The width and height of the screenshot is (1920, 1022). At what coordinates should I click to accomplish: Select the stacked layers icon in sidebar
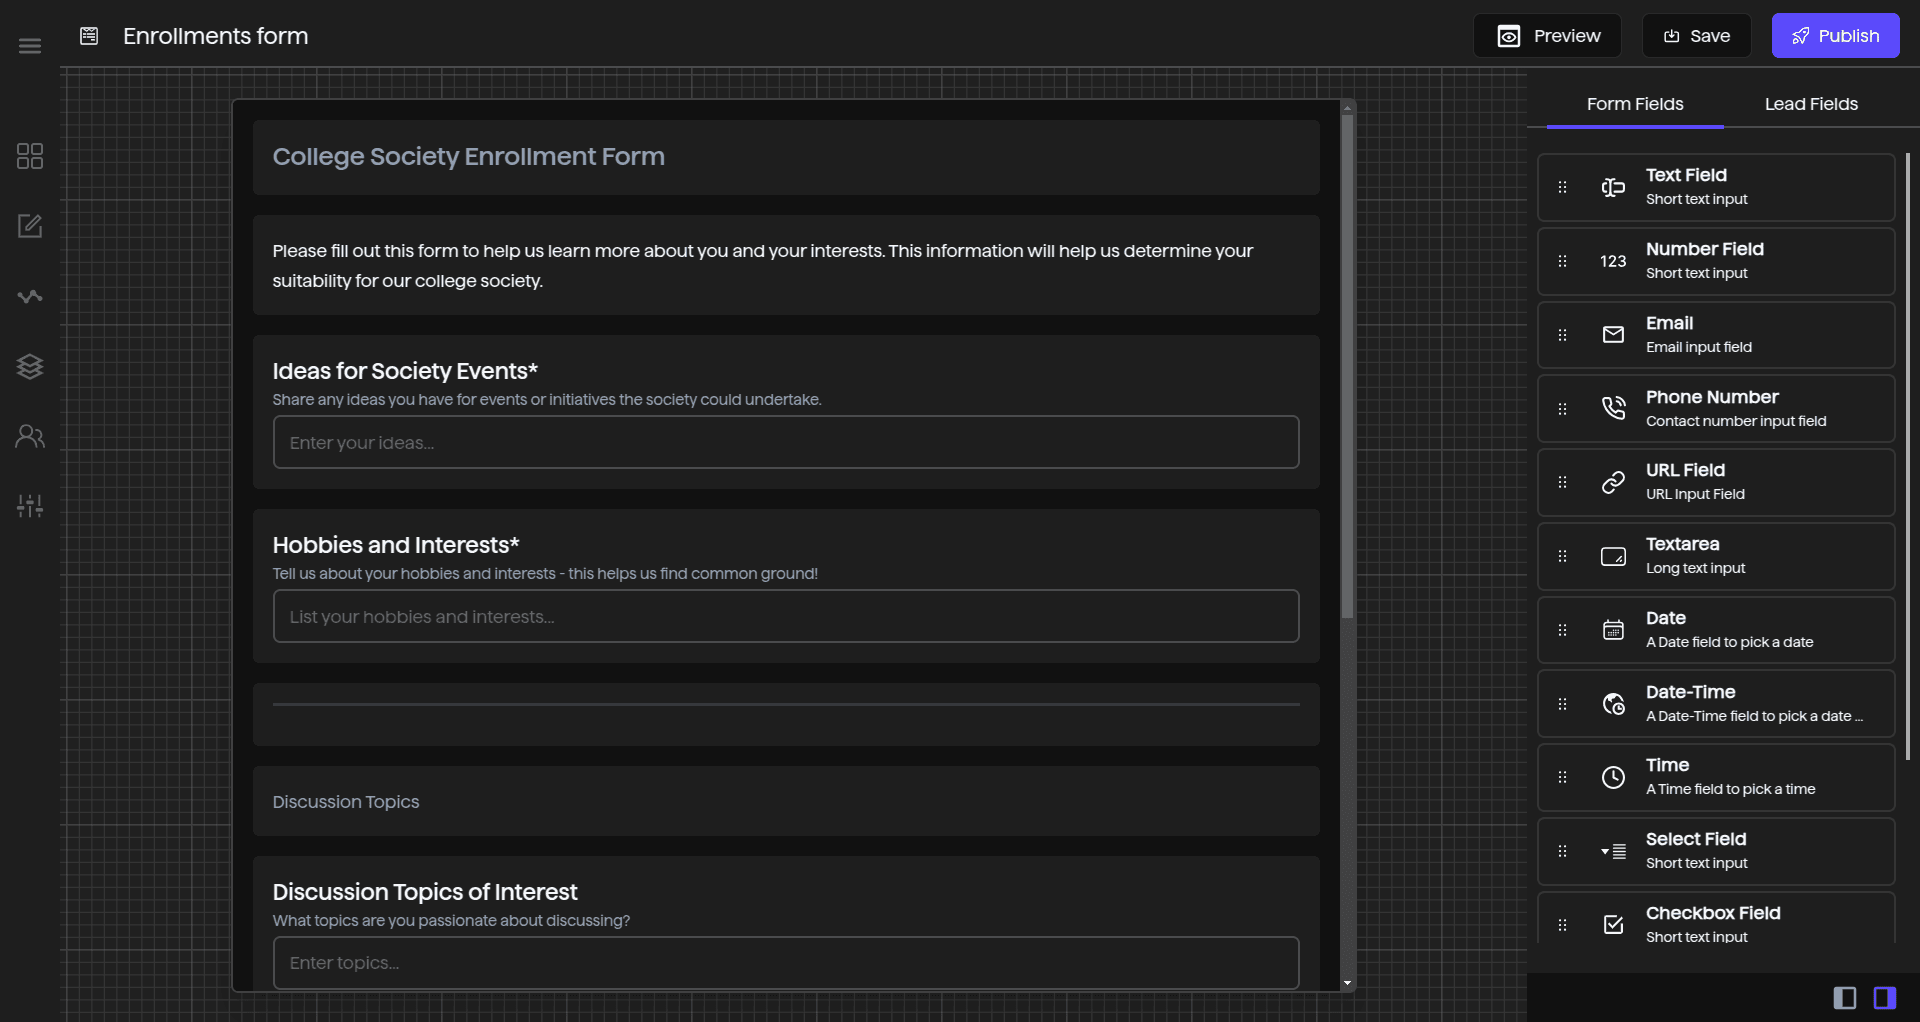tap(30, 366)
